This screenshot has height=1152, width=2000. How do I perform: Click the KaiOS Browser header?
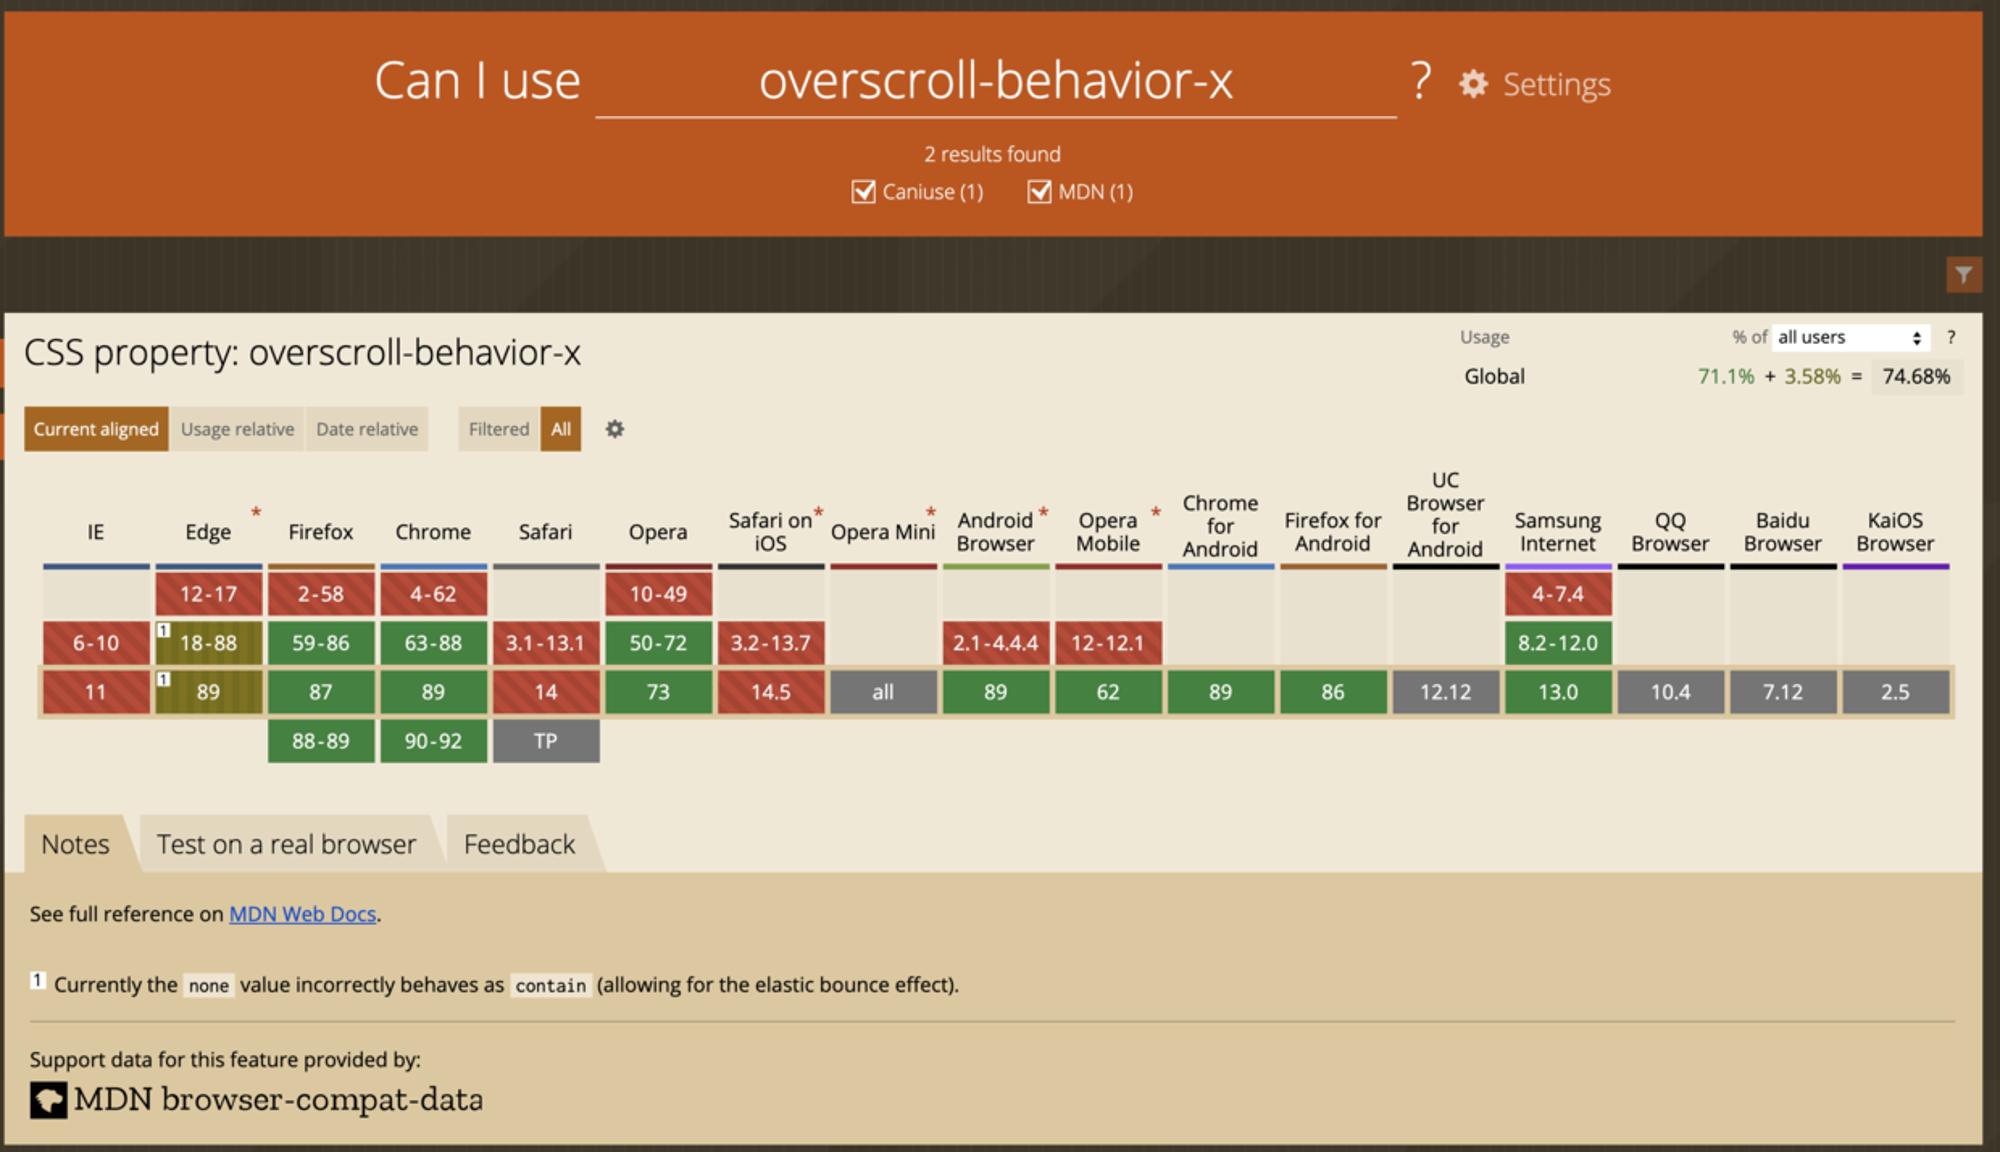click(1895, 532)
